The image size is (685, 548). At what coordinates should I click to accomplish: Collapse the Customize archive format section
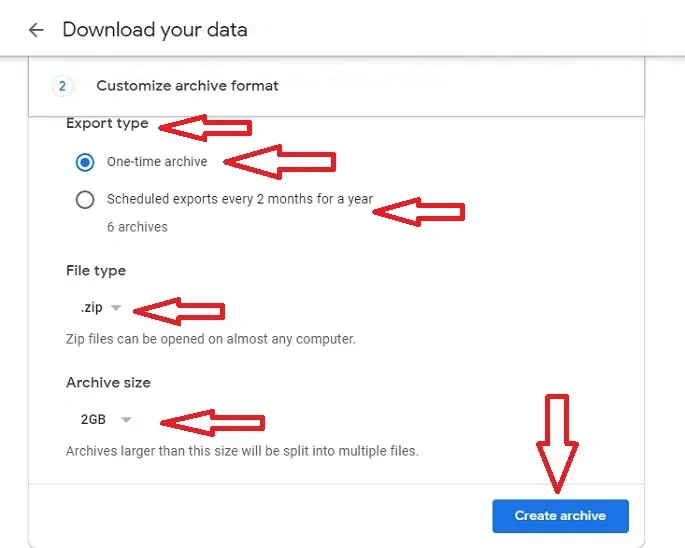tap(187, 86)
